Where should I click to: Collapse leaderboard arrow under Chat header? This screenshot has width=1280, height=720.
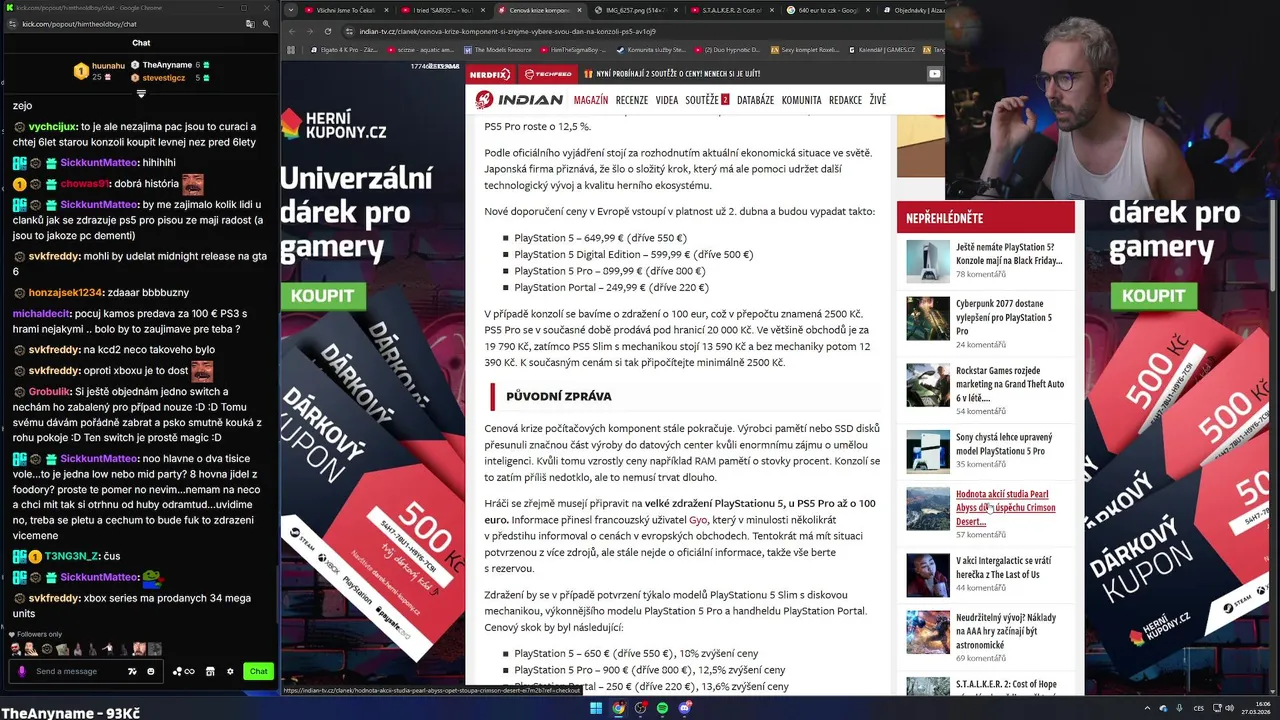click(141, 94)
